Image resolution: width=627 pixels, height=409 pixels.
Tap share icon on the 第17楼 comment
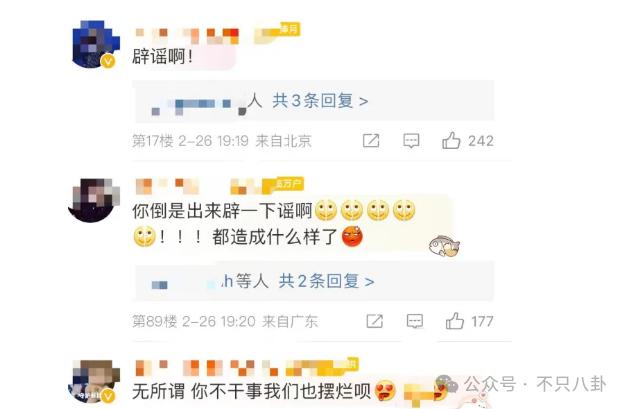(x=371, y=141)
